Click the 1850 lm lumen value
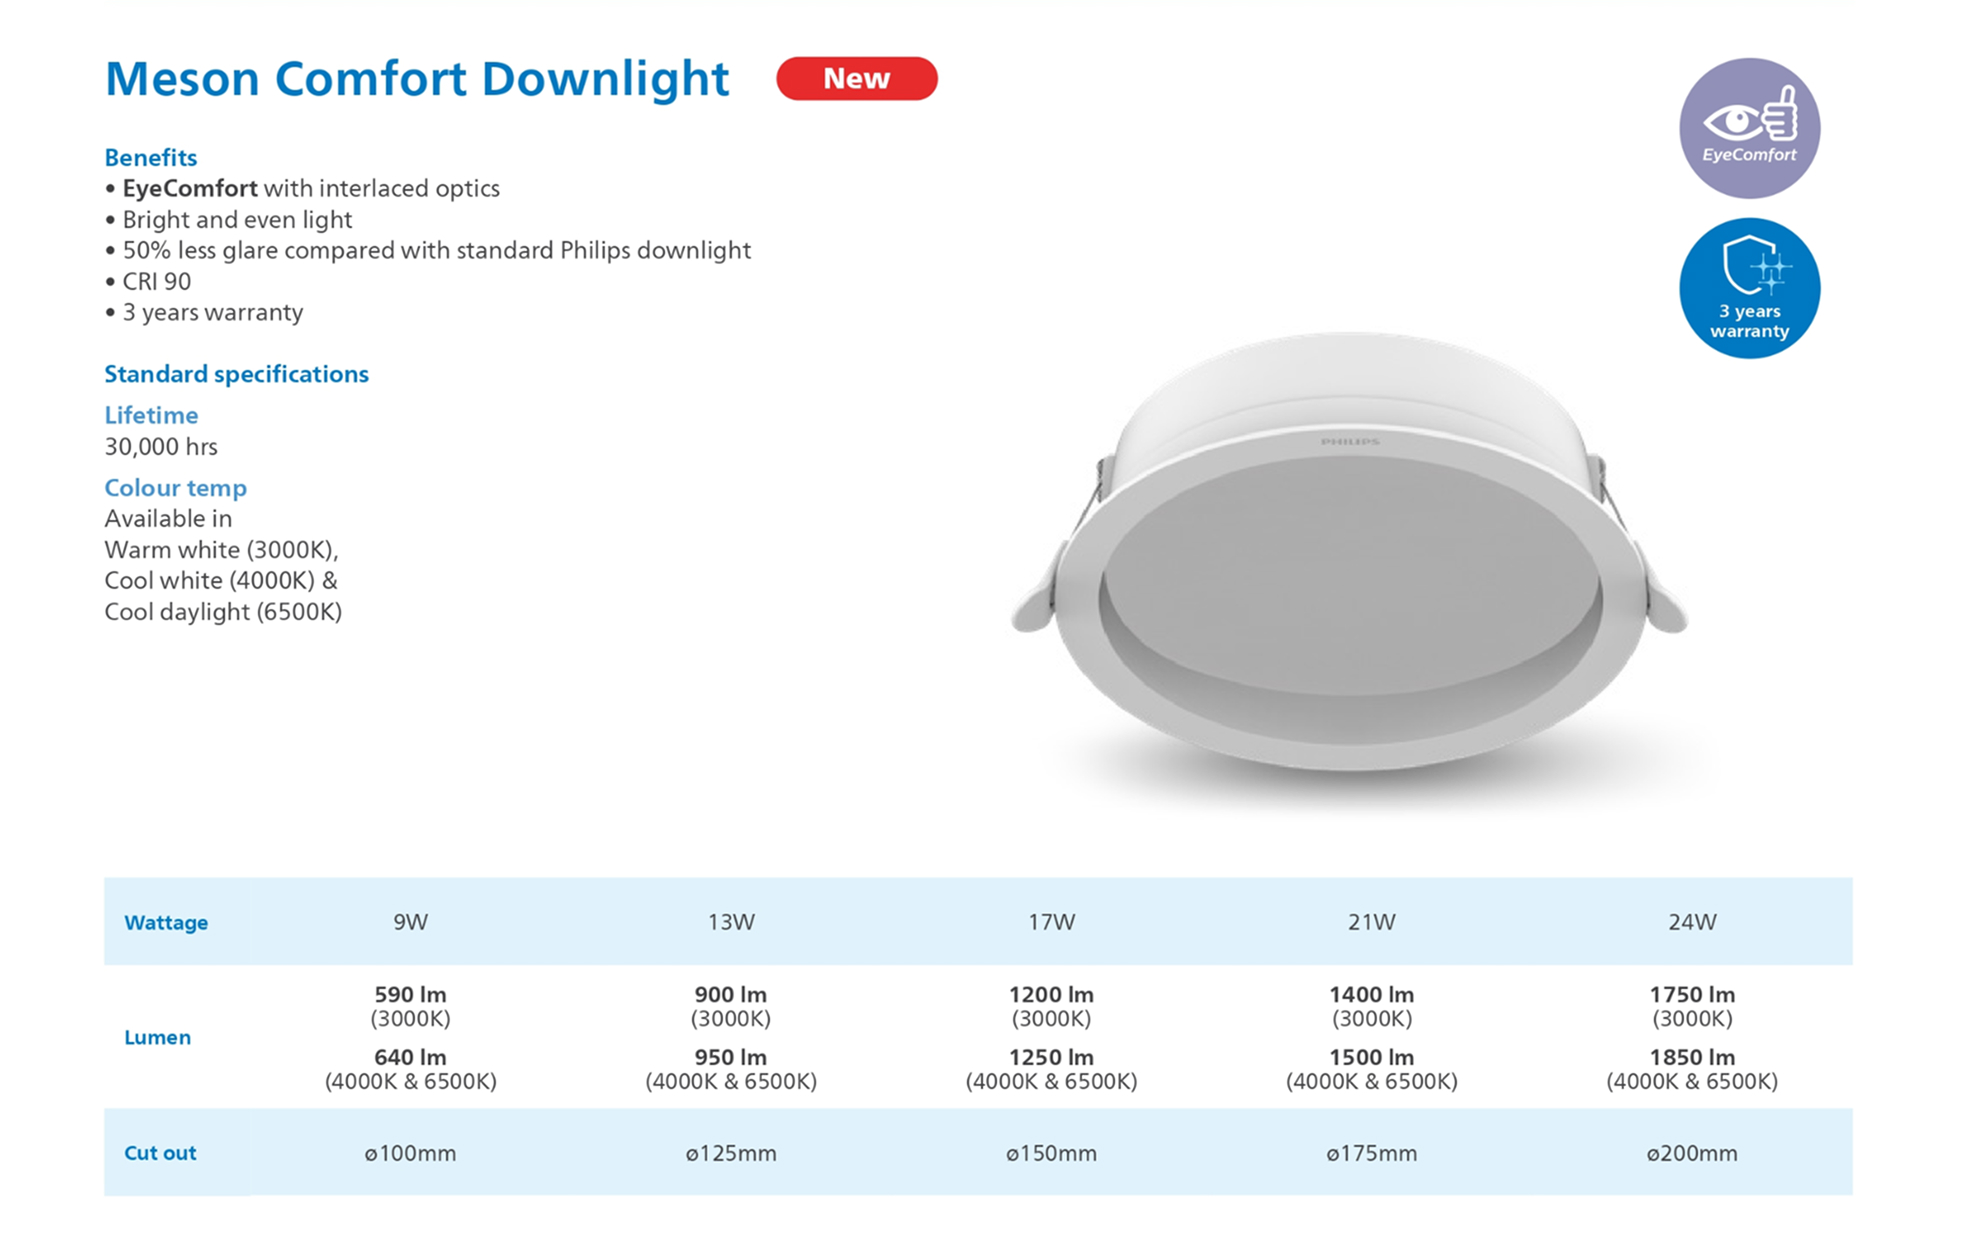Viewport: 1967px width, 1259px height. (1692, 1058)
